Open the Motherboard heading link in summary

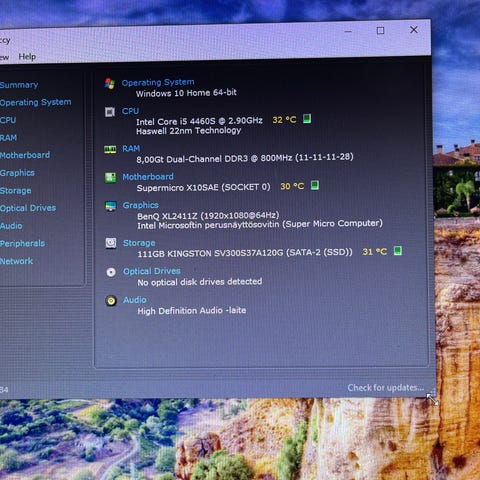click(x=148, y=177)
